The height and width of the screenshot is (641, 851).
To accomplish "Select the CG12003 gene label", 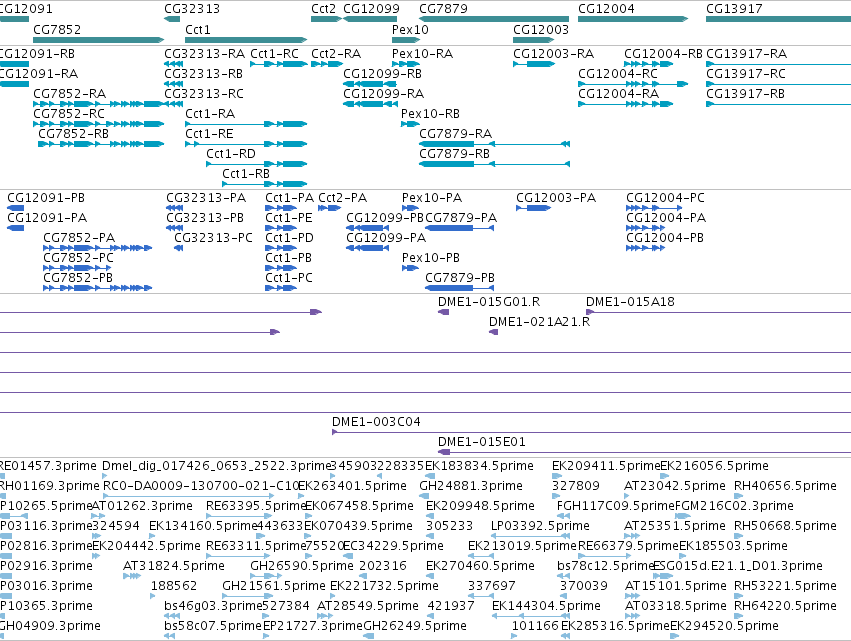I will tap(541, 29).
